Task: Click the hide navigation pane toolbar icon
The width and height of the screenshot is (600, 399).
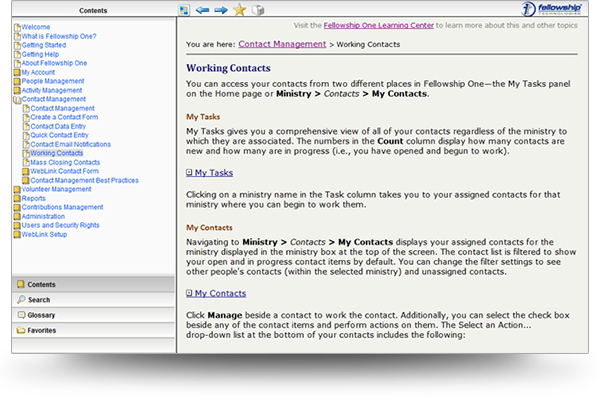Action: pyautogui.click(x=184, y=10)
